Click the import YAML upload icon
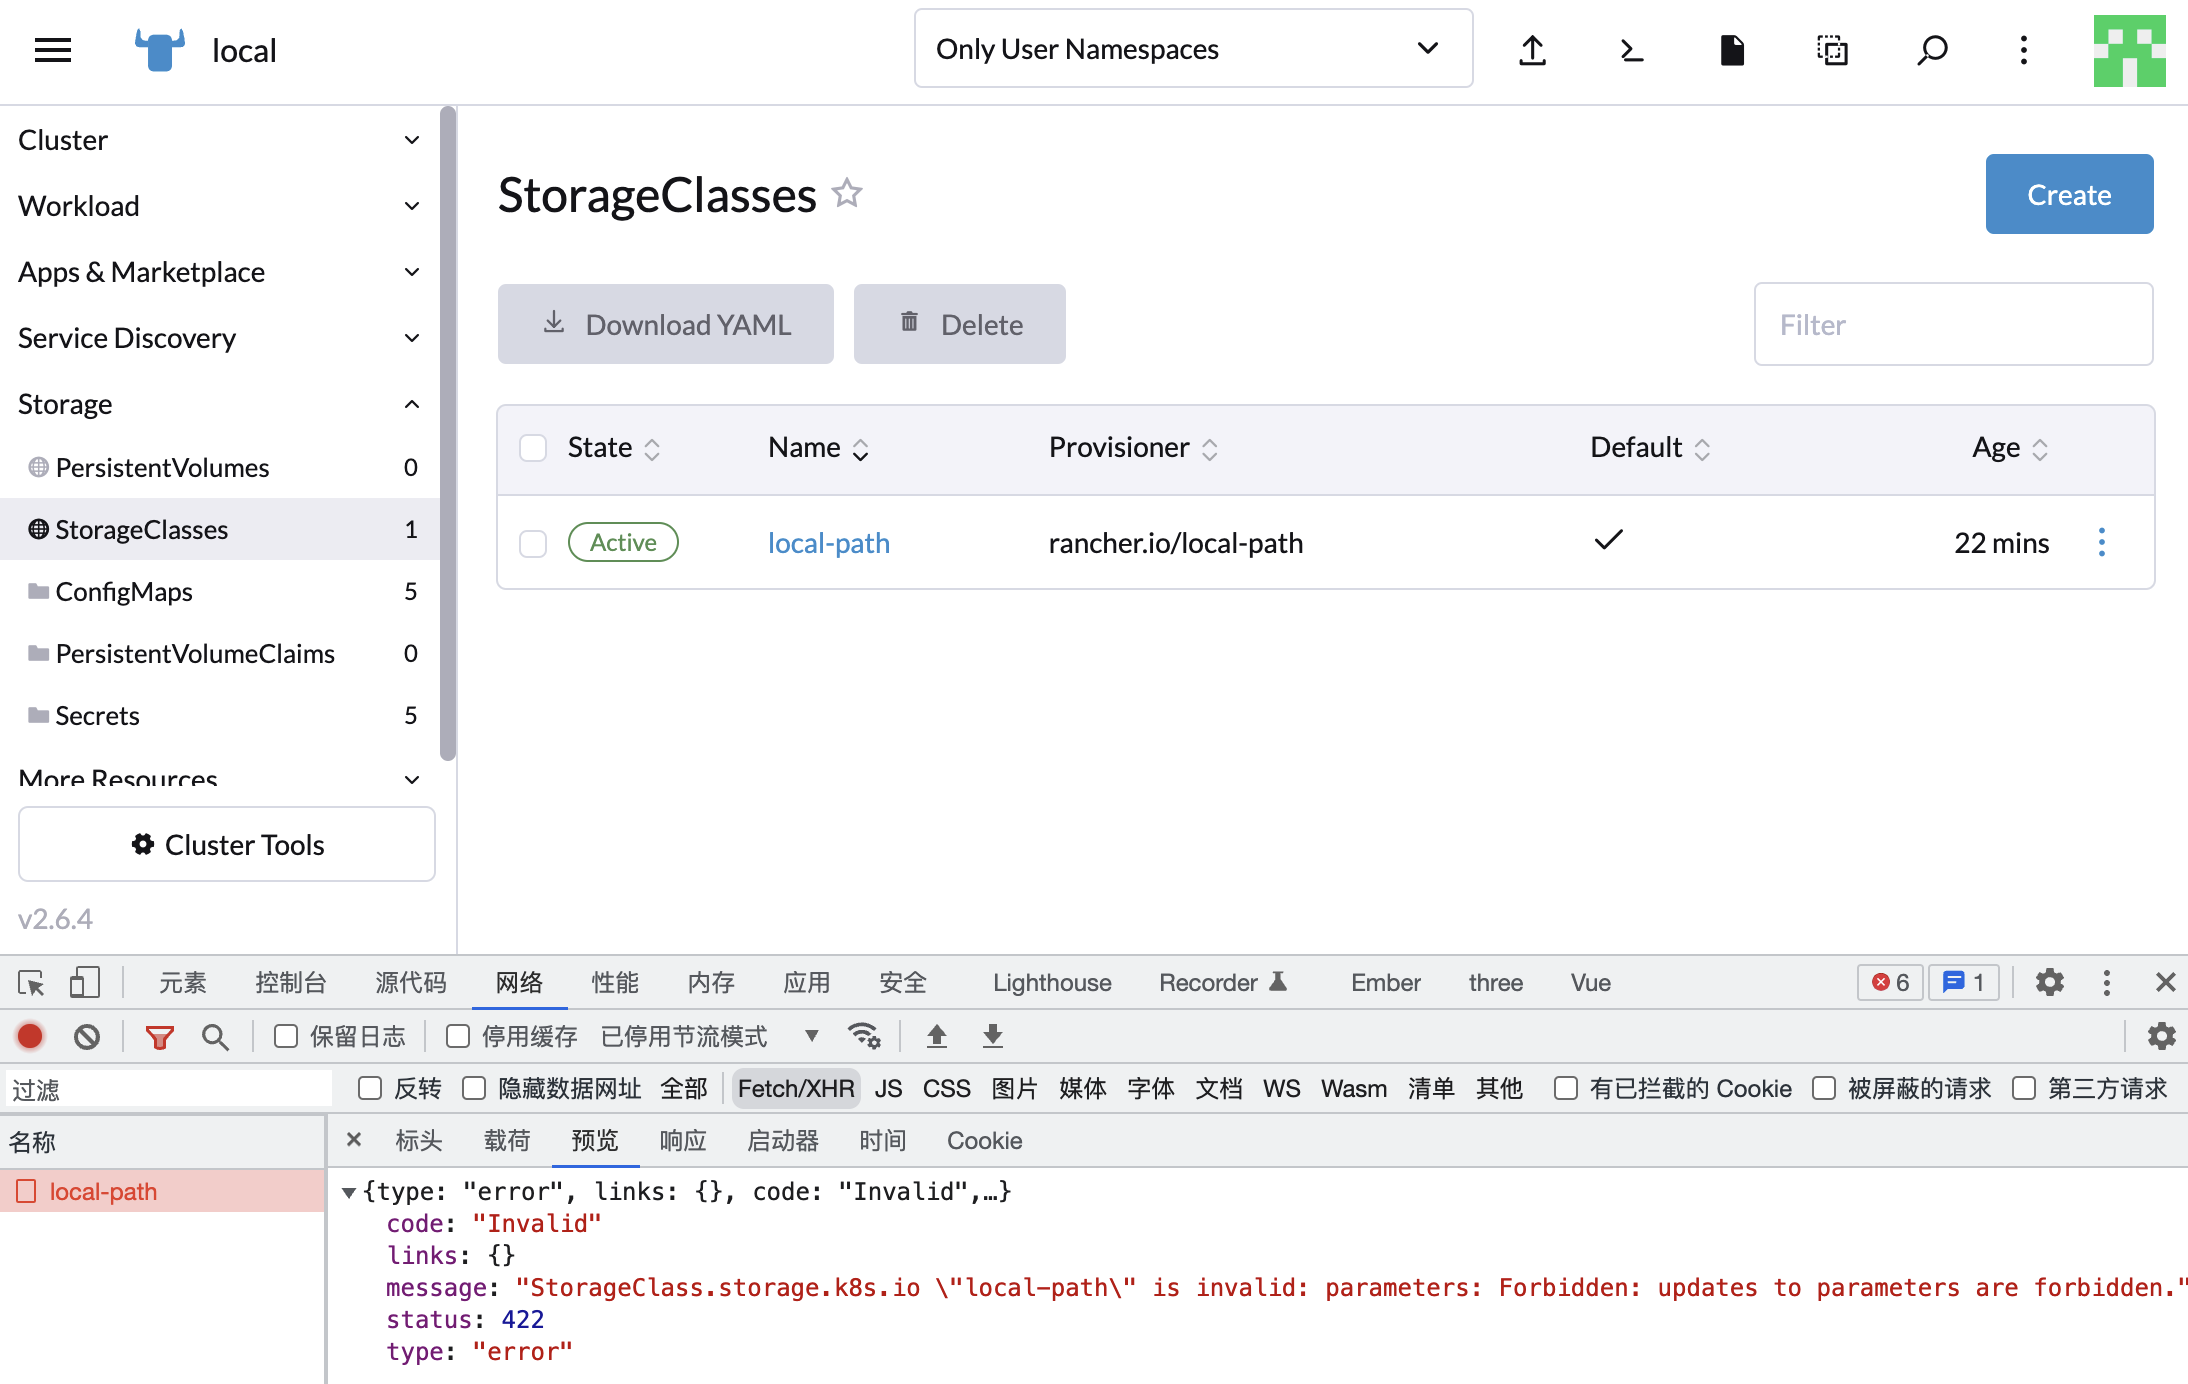This screenshot has height=1384, width=2188. (x=1532, y=50)
